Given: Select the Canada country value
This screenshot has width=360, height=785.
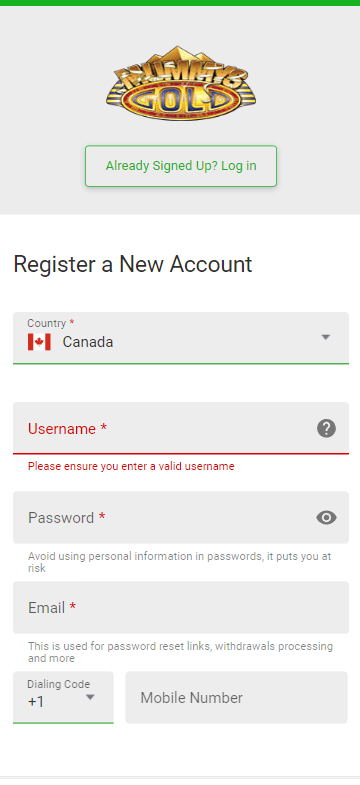Looking at the screenshot, I should [88, 342].
